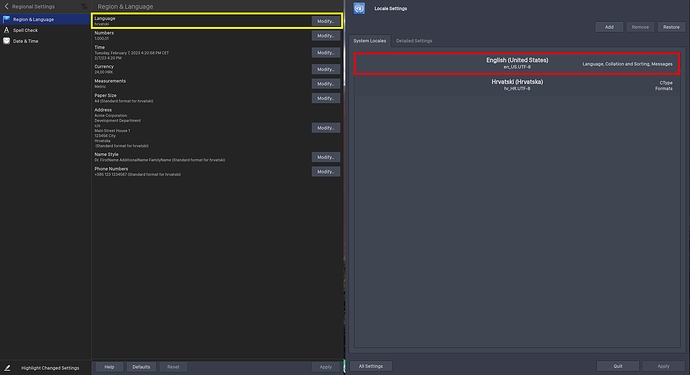The height and width of the screenshot is (375, 690).
Task: Open the sidebar options icon beside Regional Settings
Action: click(x=84, y=7)
